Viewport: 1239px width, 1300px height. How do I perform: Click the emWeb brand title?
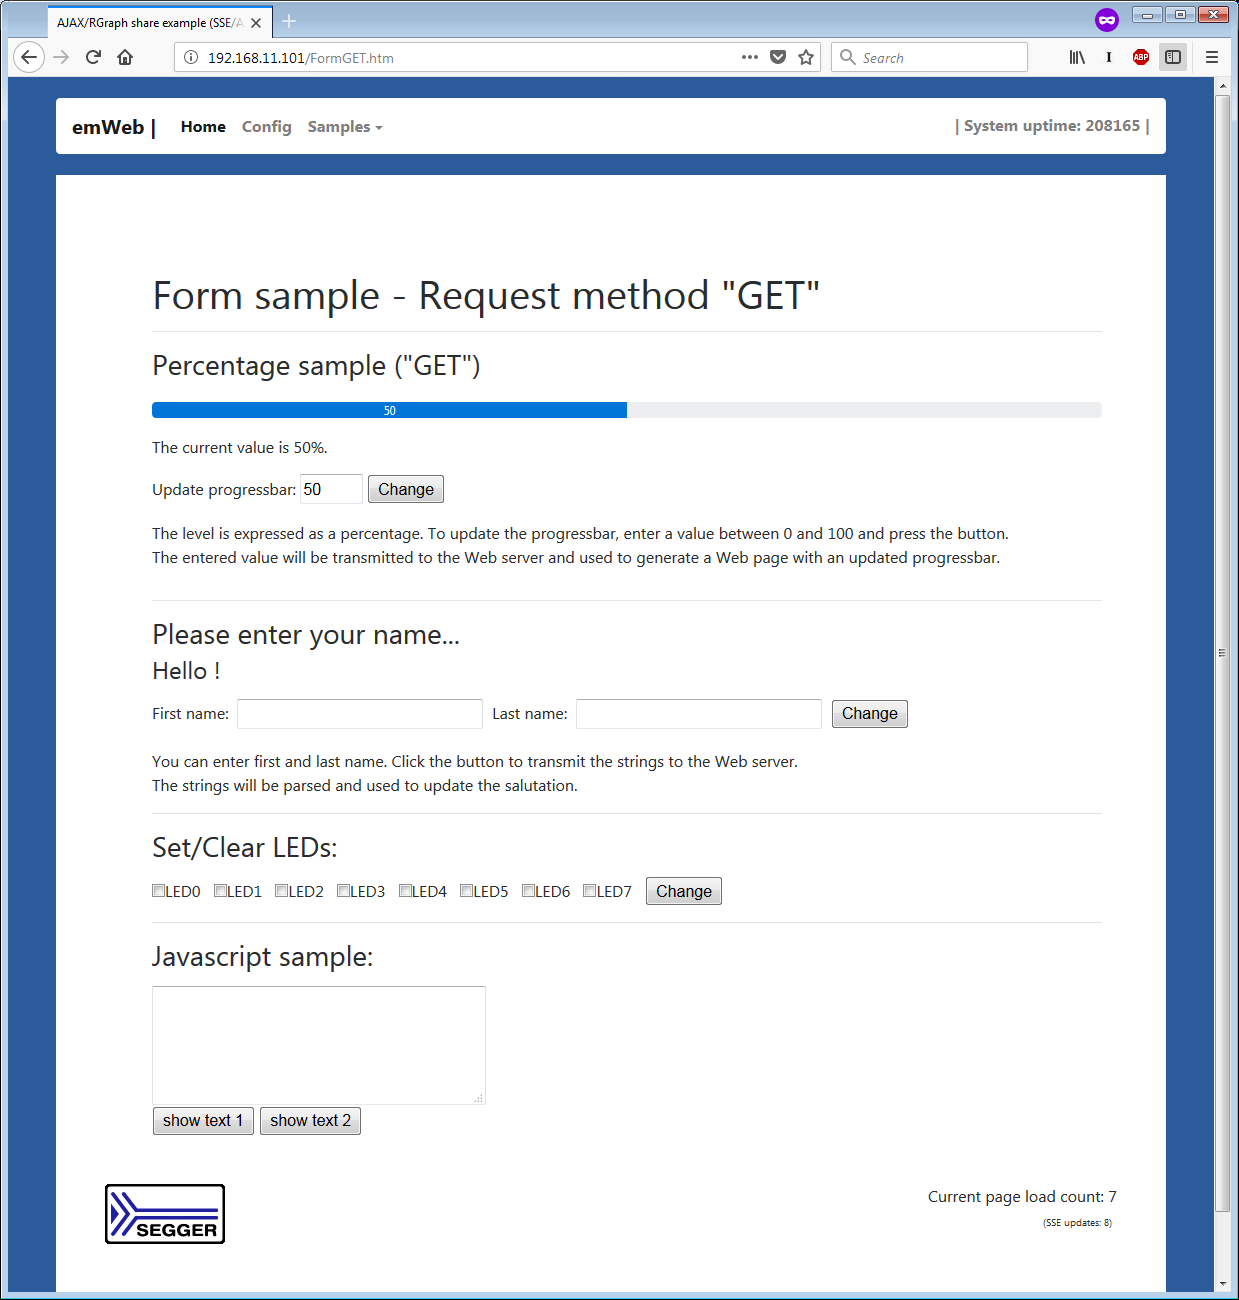coord(114,127)
